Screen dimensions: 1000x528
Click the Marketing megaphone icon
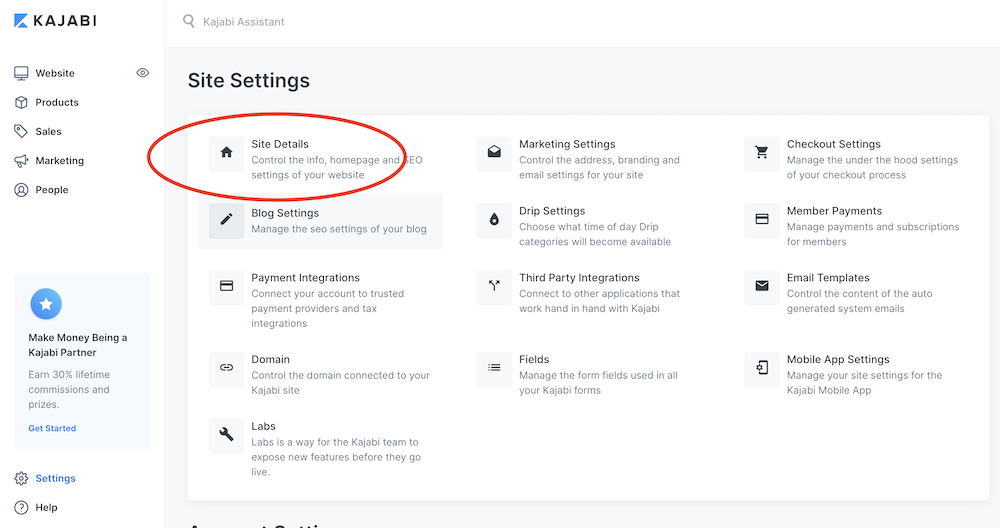21,161
